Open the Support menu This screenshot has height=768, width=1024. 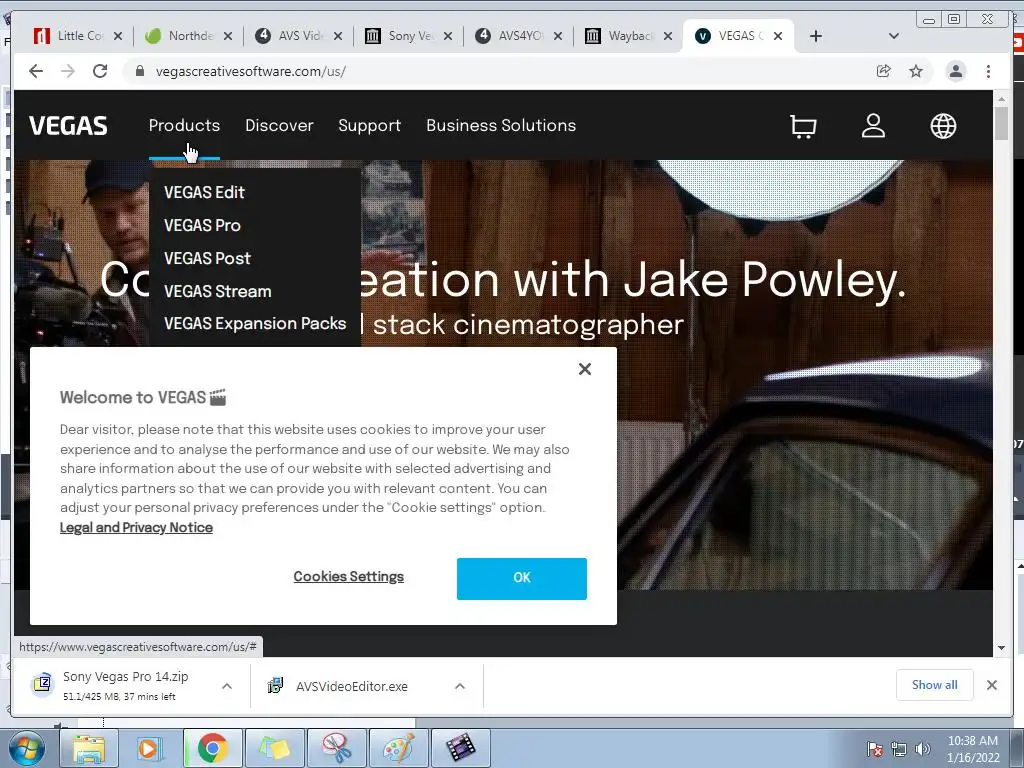[x=370, y=125]
